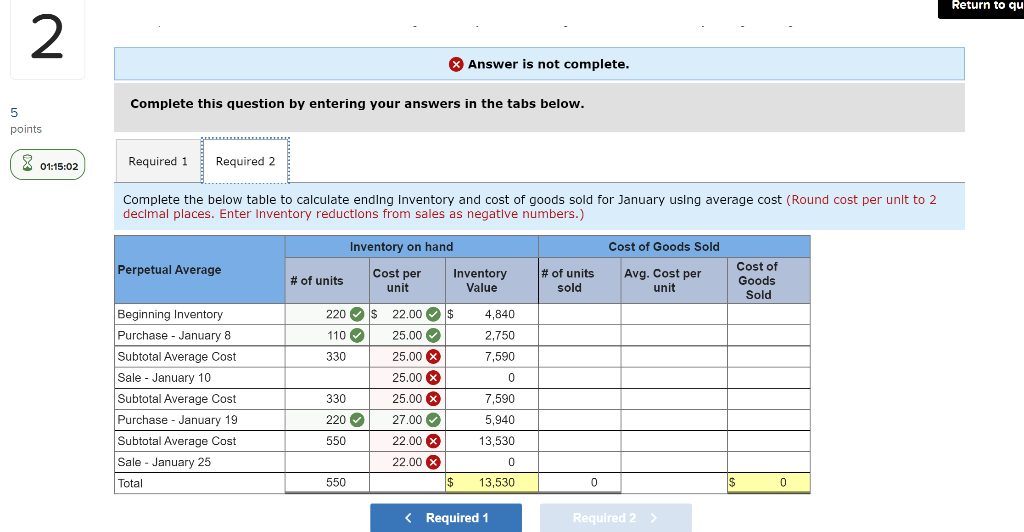Go back using blue Required 1 button
Image resolution: width=1024 pixels, height=532 pixels.
(446, 518)
